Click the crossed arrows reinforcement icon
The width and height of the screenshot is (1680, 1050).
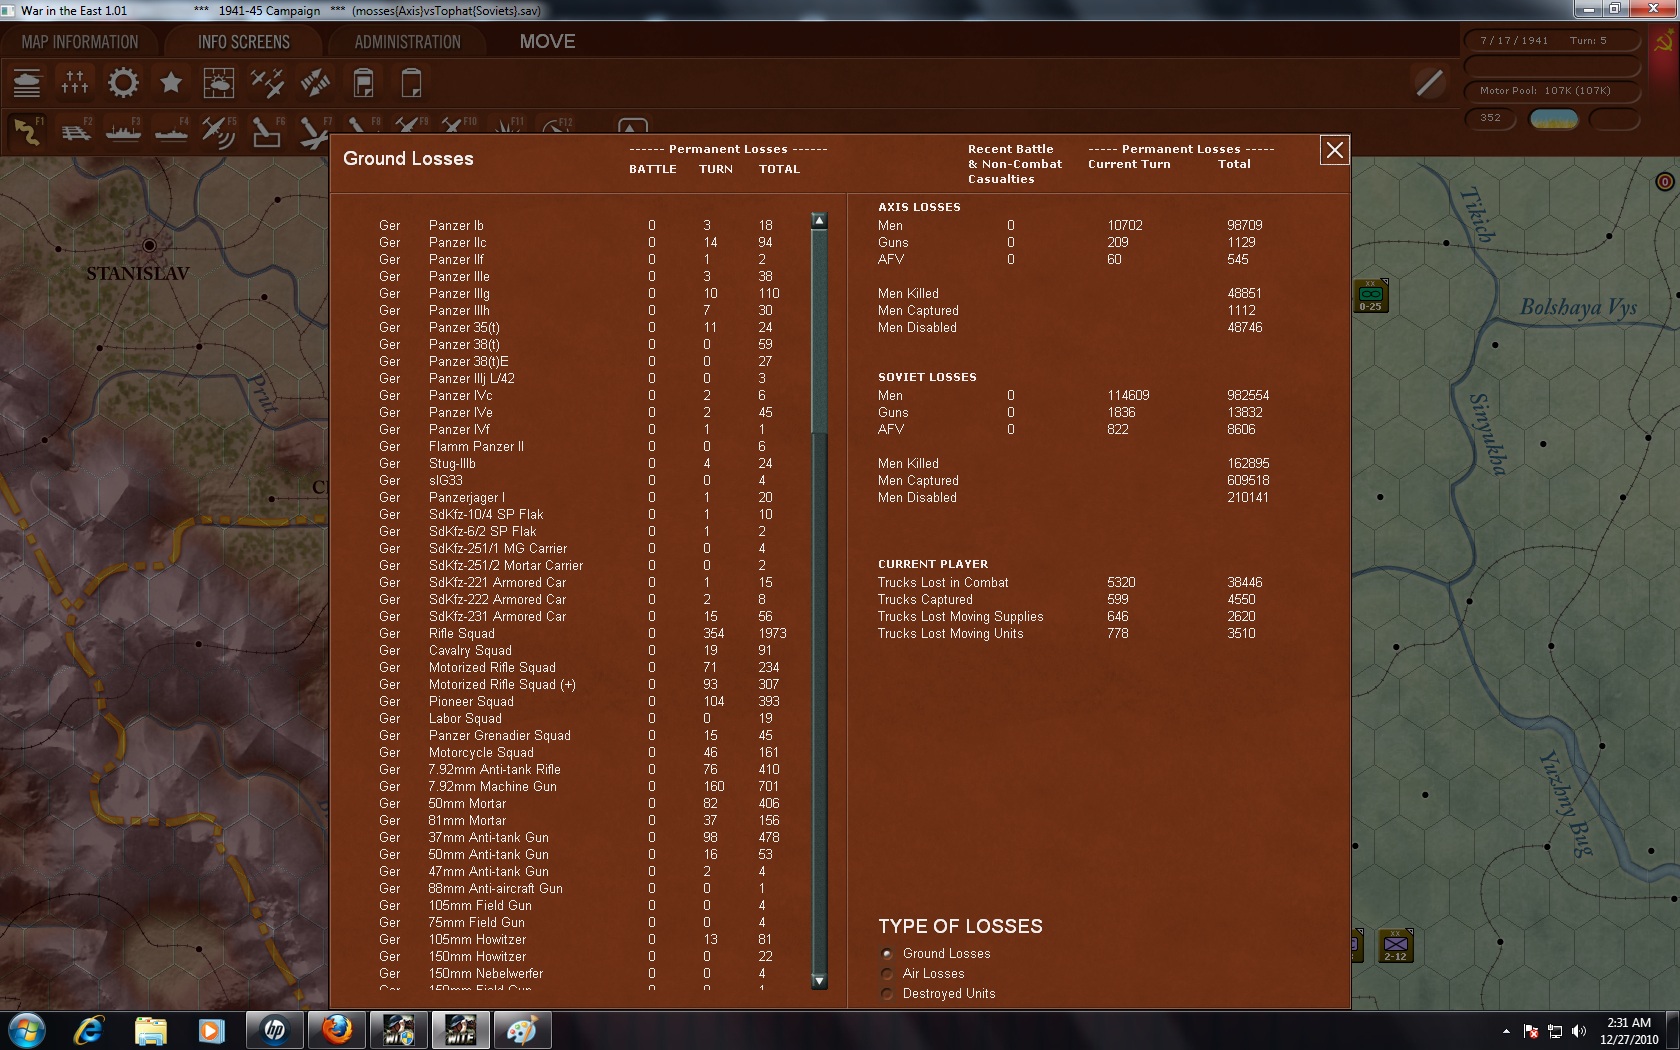click(x=315, y=83)
